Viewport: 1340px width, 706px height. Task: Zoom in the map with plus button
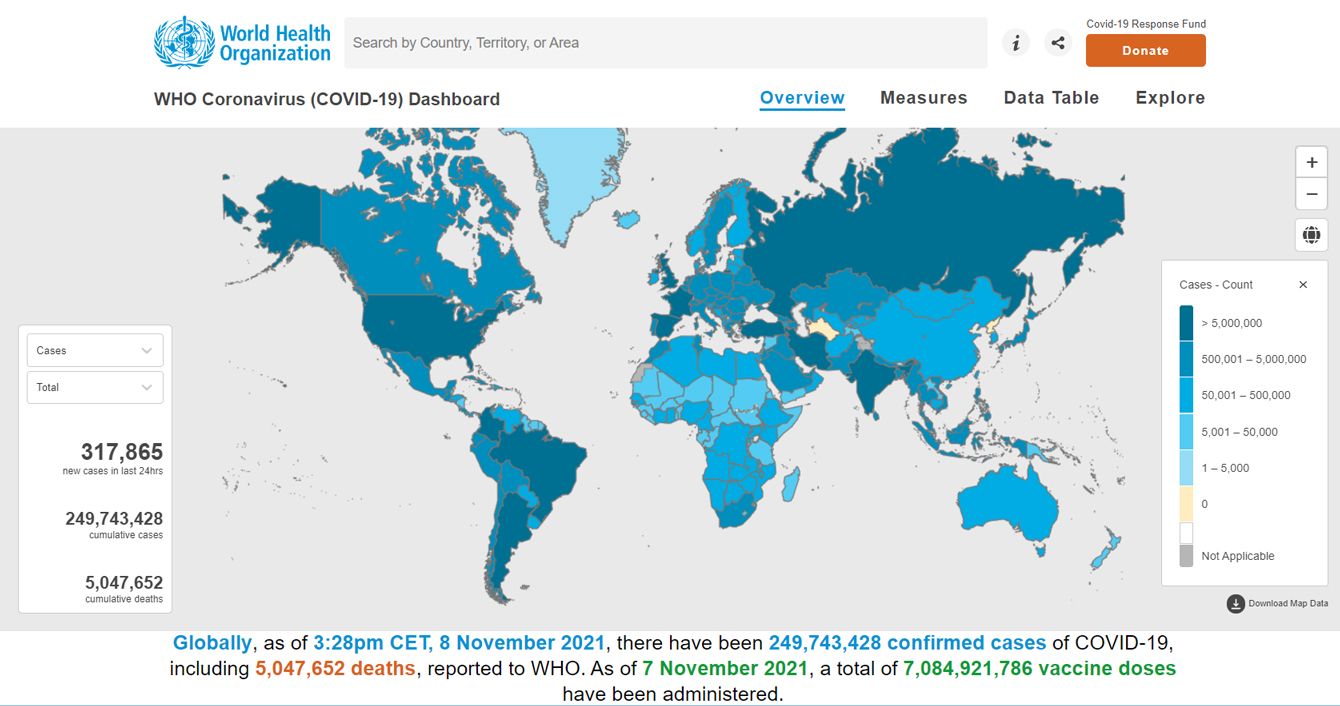1311,162
